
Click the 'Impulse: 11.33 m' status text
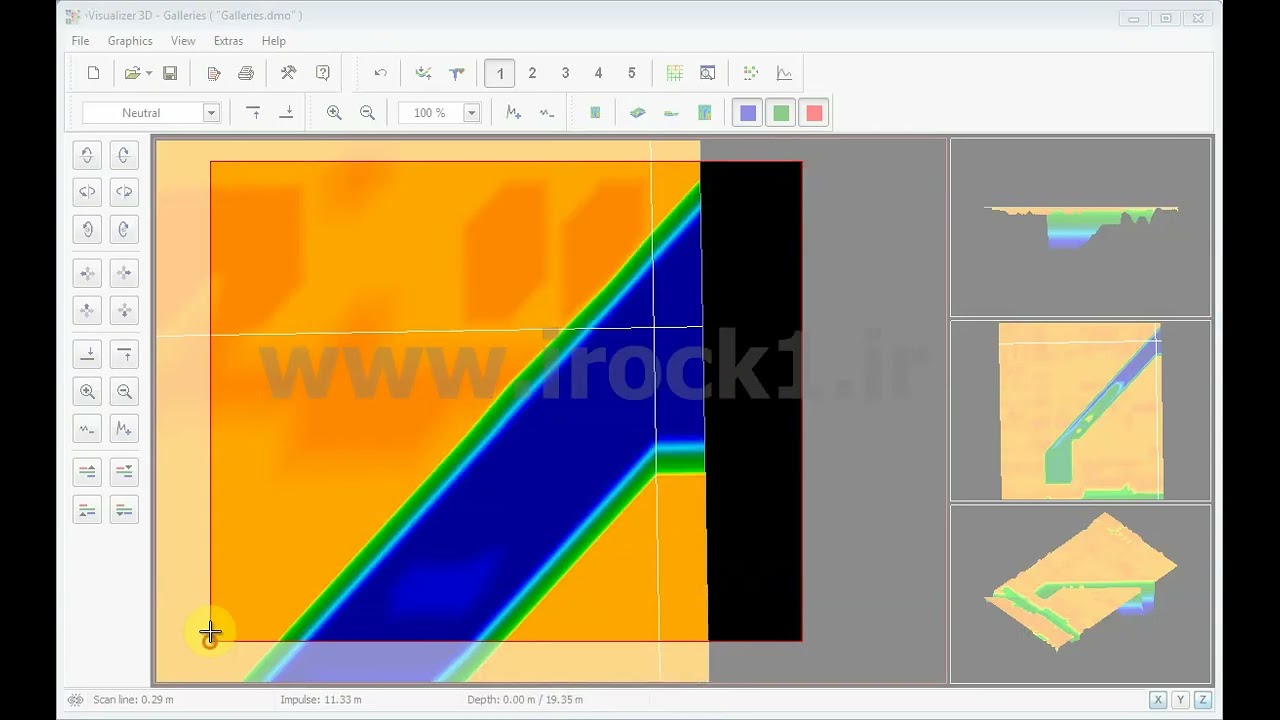tap(321, 700)
